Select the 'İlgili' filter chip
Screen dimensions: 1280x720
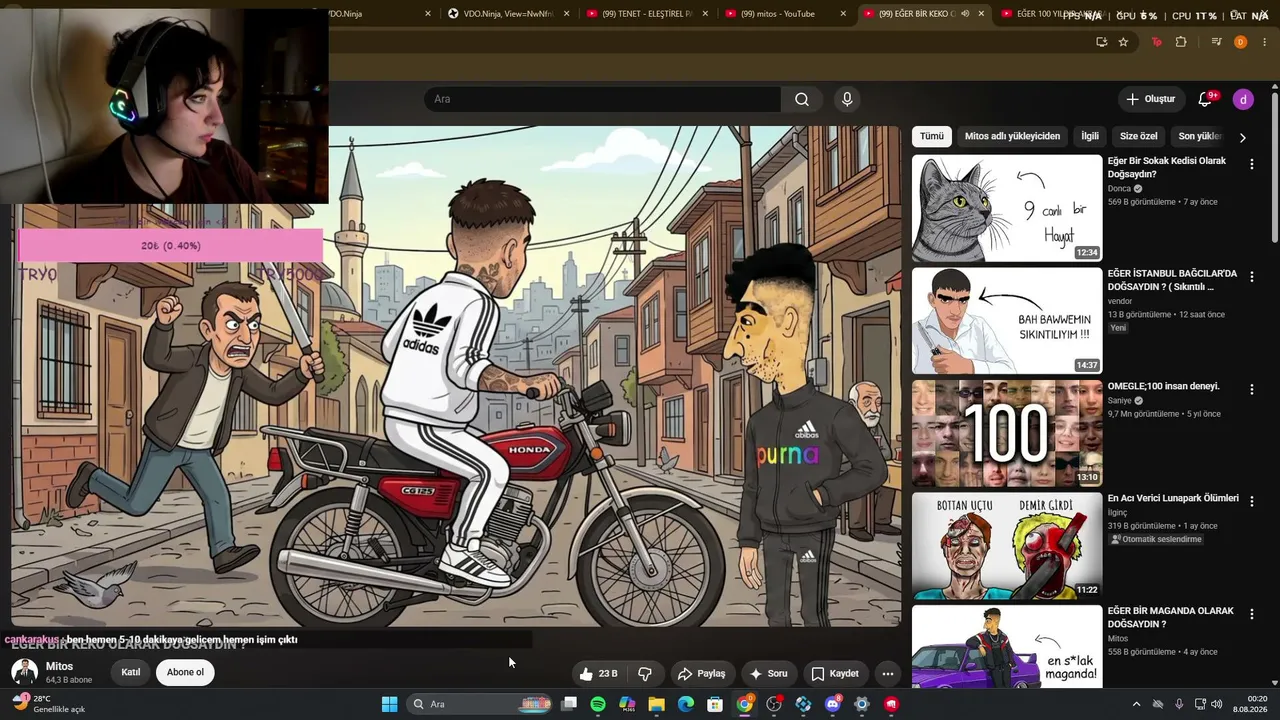pyautogui.click(x=1090, y=136)
